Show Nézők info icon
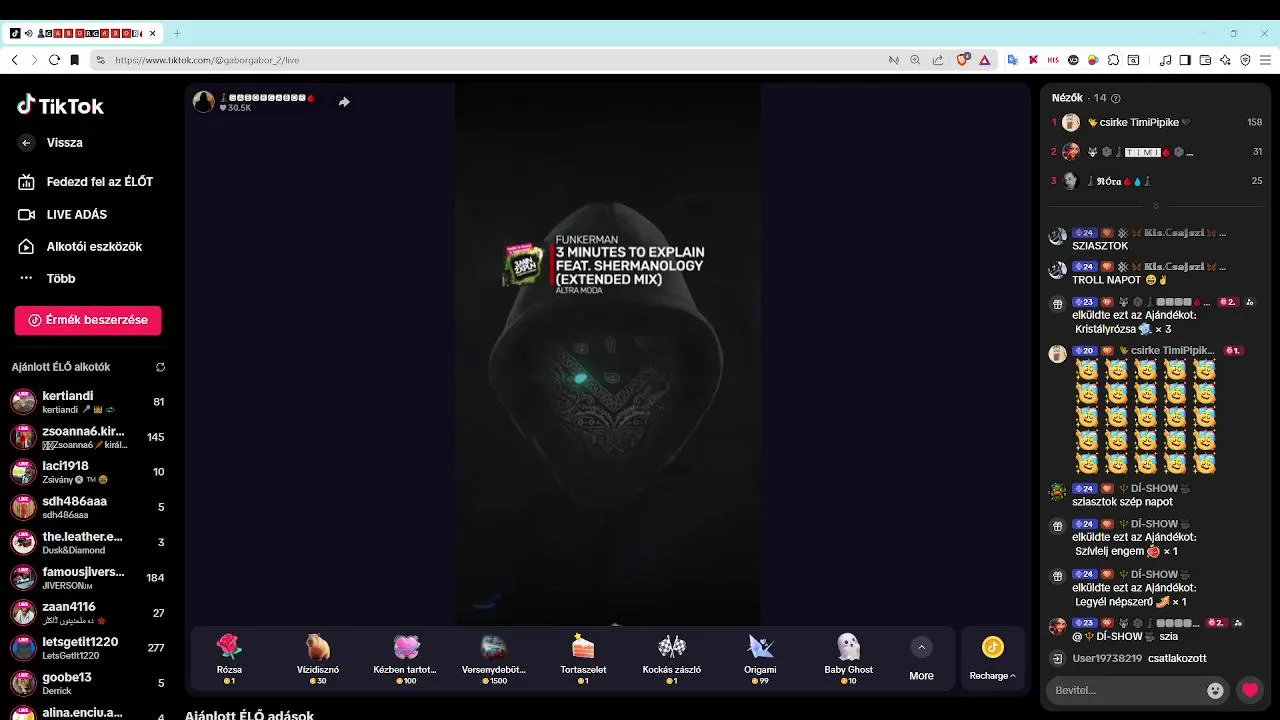1280x720 pixels. [1116, 98]
